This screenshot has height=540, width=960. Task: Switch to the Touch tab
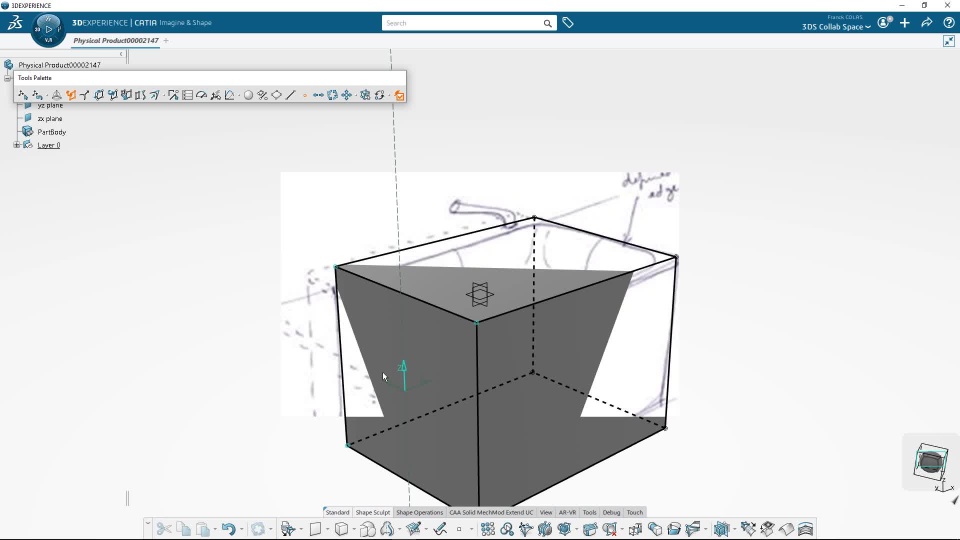(x=635, y=512)
